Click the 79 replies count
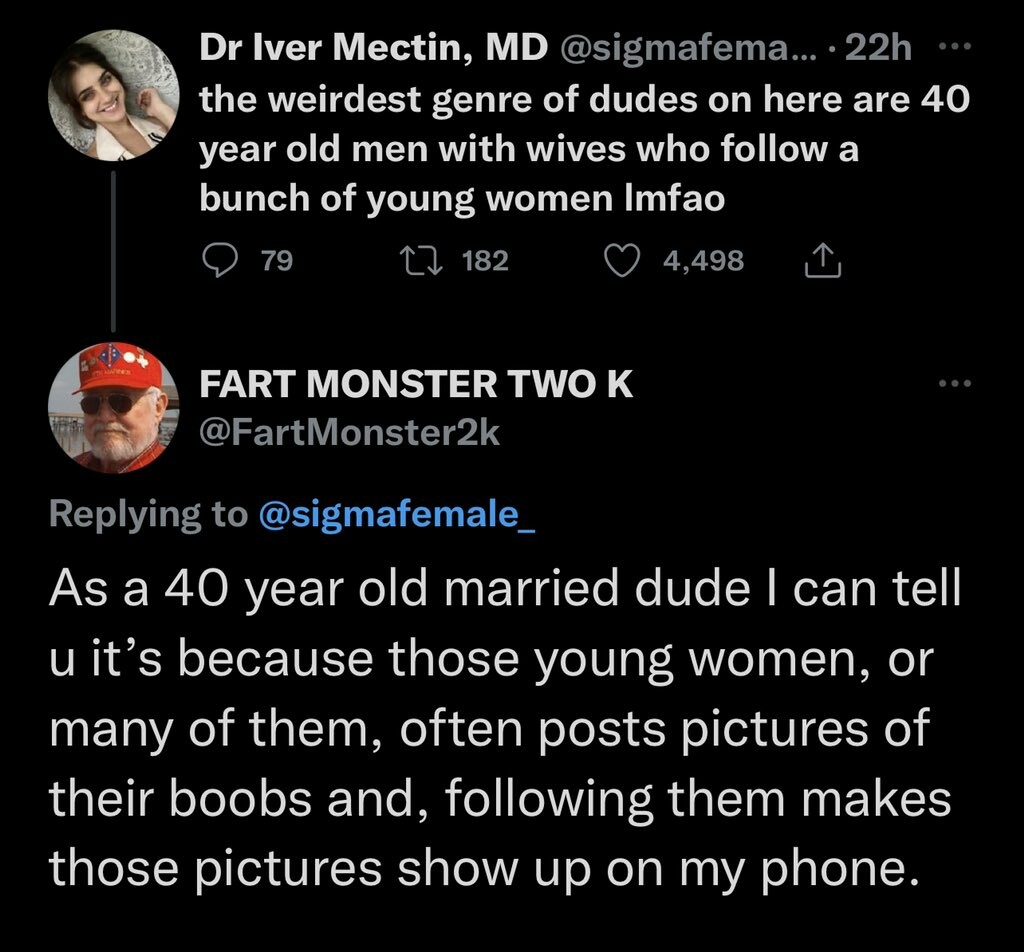1024x952 pixels. (276, 262)
